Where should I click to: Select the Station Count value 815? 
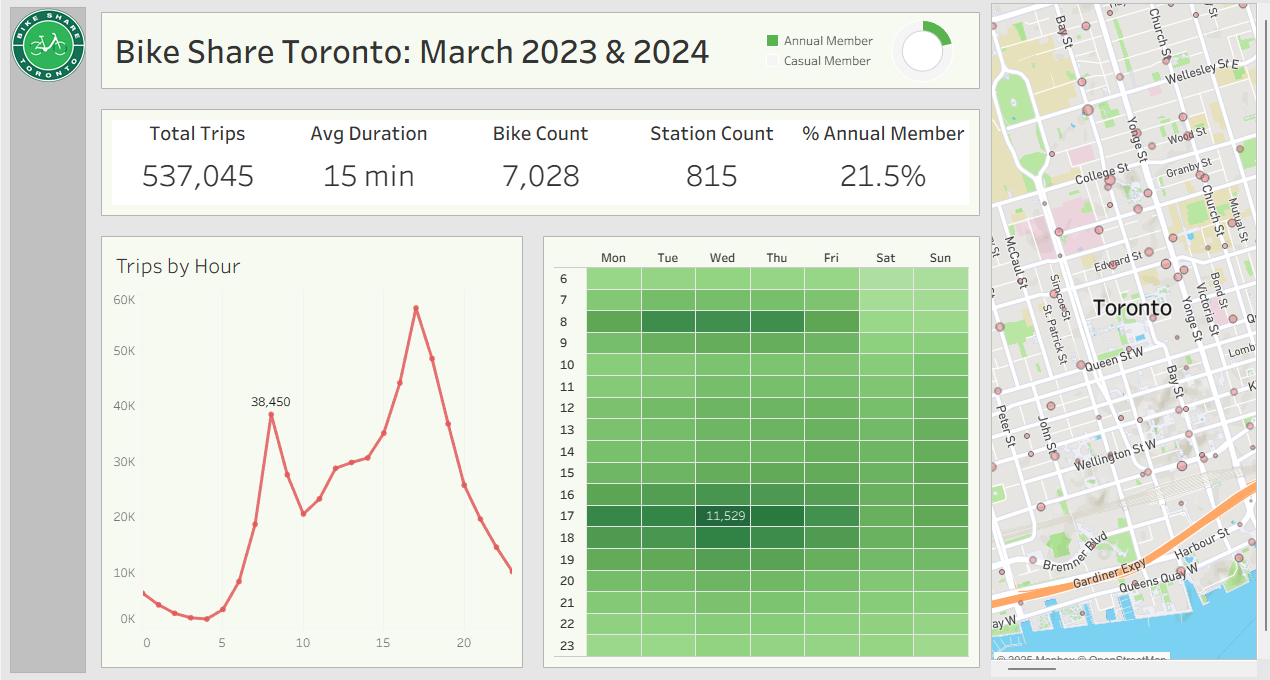(711, 177)
